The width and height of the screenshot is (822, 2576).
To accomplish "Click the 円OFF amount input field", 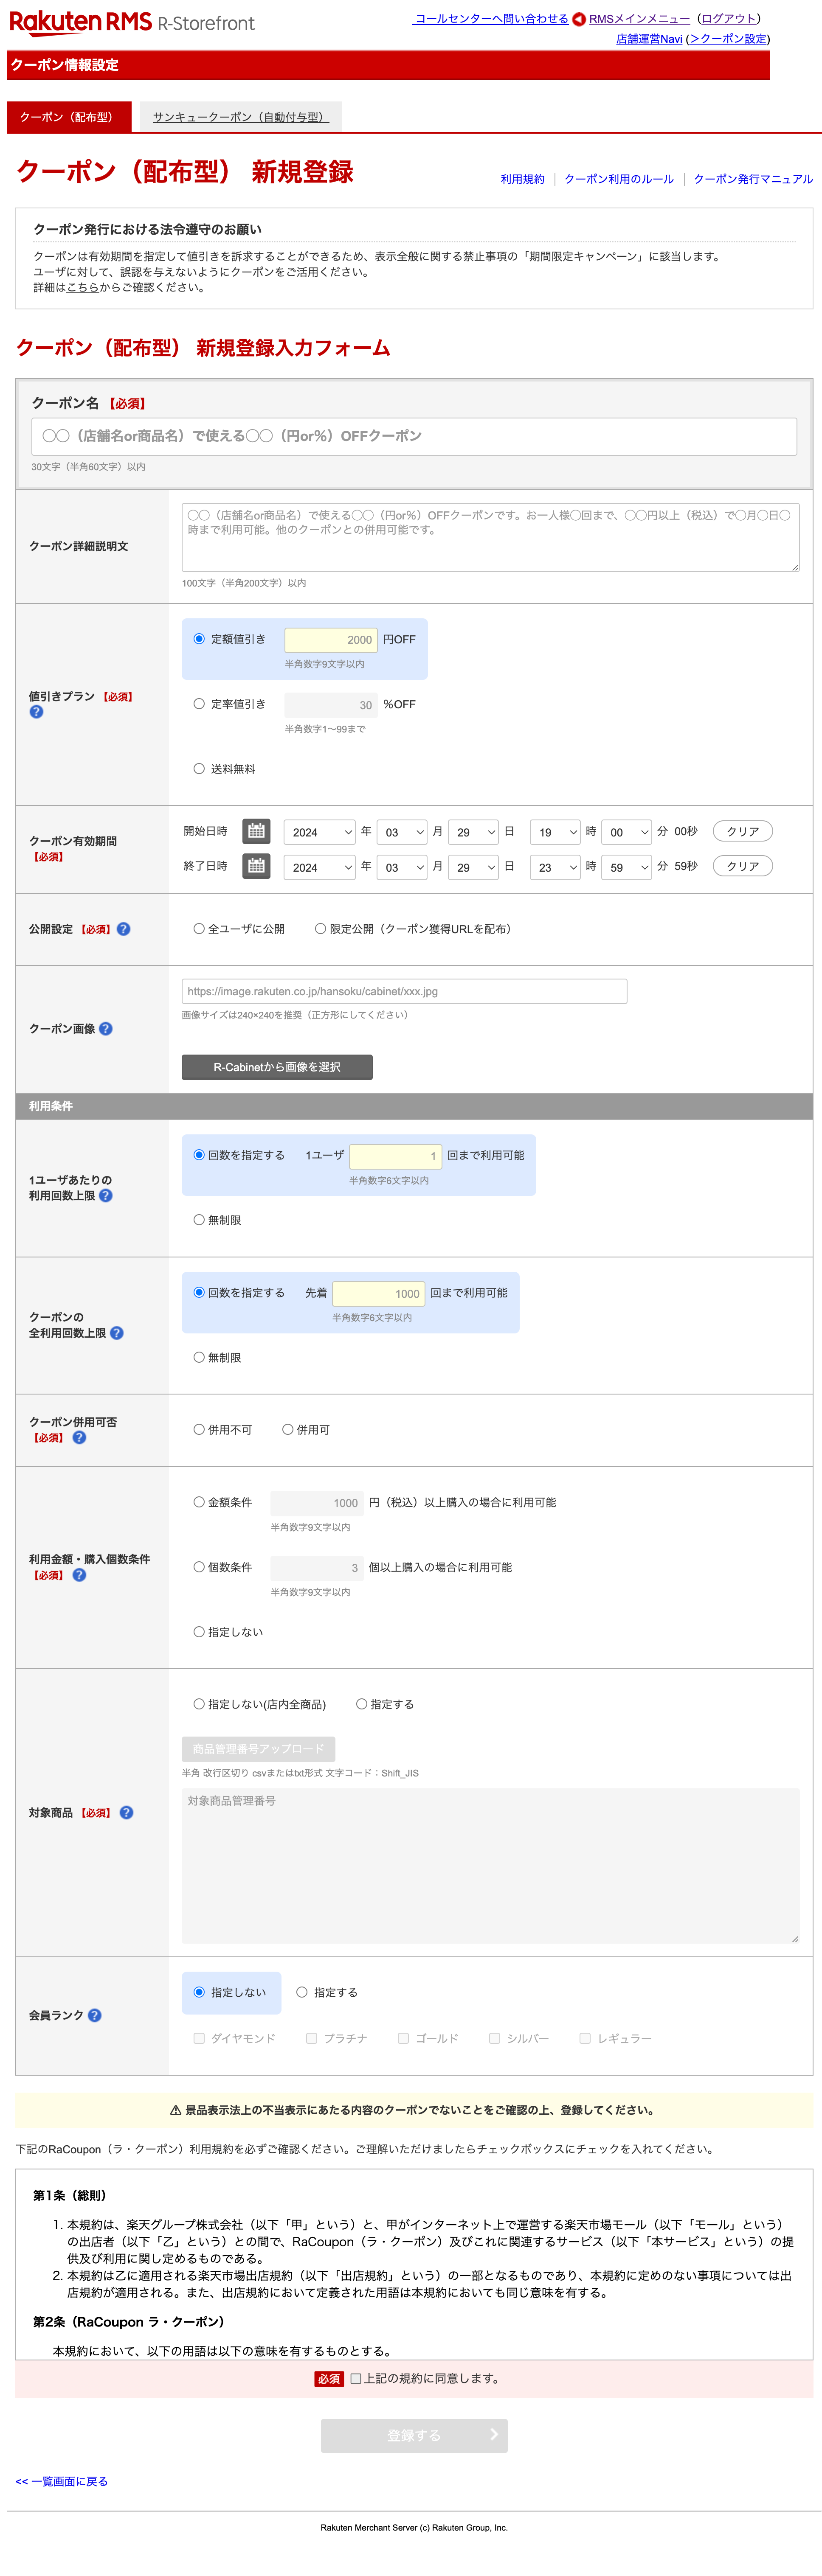I will (x=331, y=640).
